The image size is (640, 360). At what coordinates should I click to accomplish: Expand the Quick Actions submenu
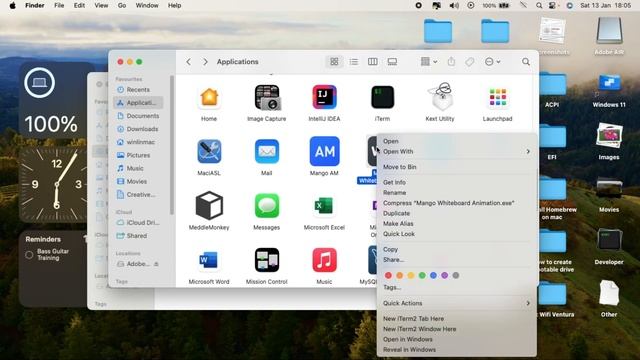[456, 303]
